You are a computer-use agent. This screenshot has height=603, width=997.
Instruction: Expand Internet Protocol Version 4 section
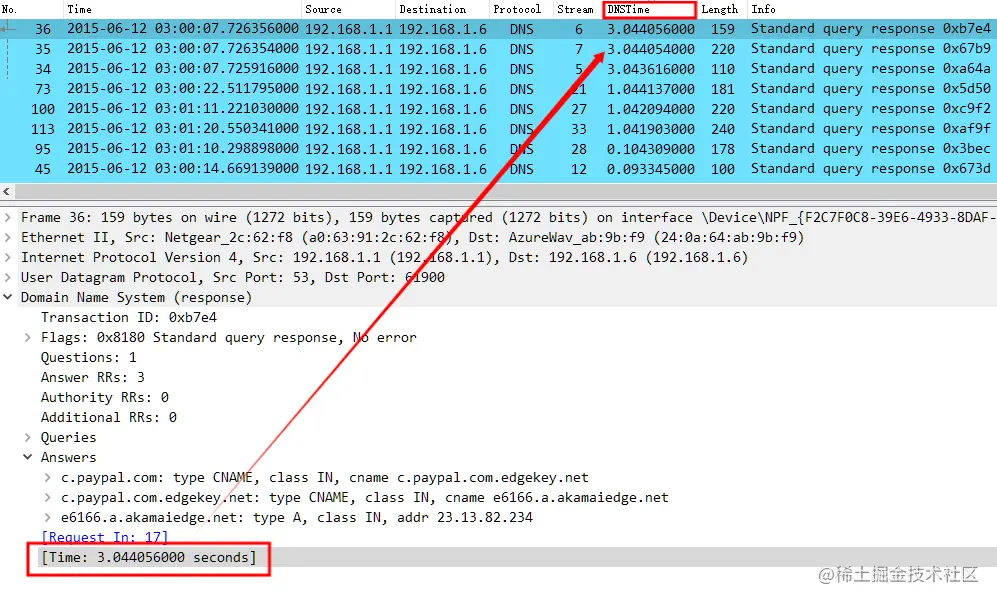(8, 258)
